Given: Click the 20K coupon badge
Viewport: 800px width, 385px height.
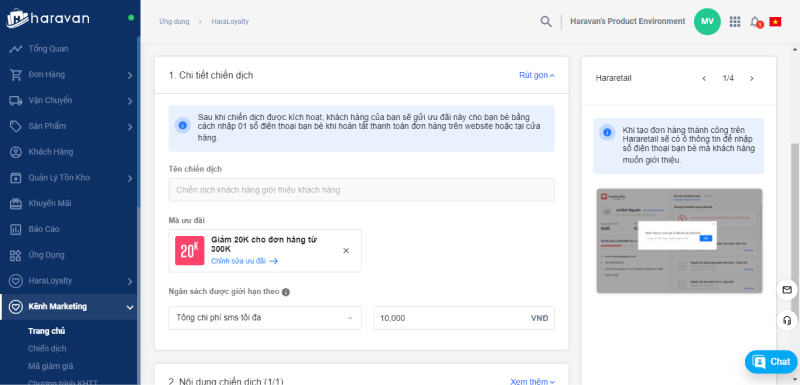Looking at the screenshot, I should click(x=190, y=250).
